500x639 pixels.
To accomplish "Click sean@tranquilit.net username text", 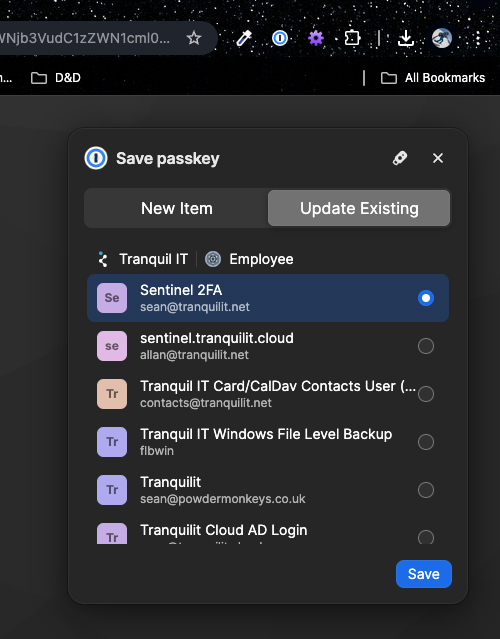I will click(195, 307).
